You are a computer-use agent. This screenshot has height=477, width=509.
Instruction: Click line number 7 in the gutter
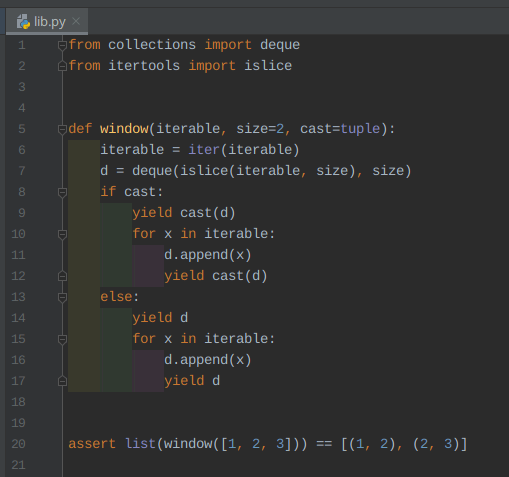22,171
